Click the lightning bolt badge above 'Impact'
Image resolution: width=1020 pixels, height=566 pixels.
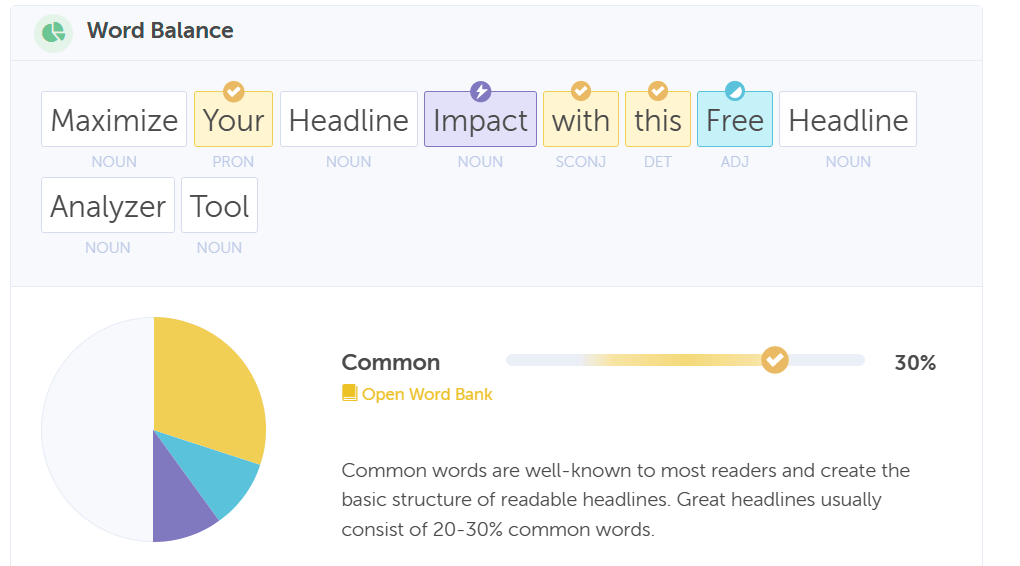481,92
